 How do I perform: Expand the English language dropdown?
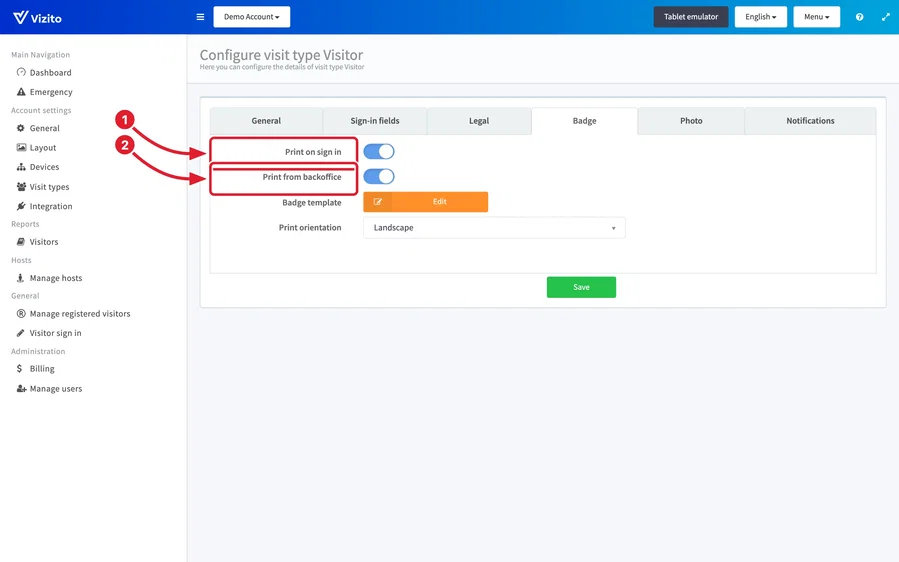pos(760,17)
